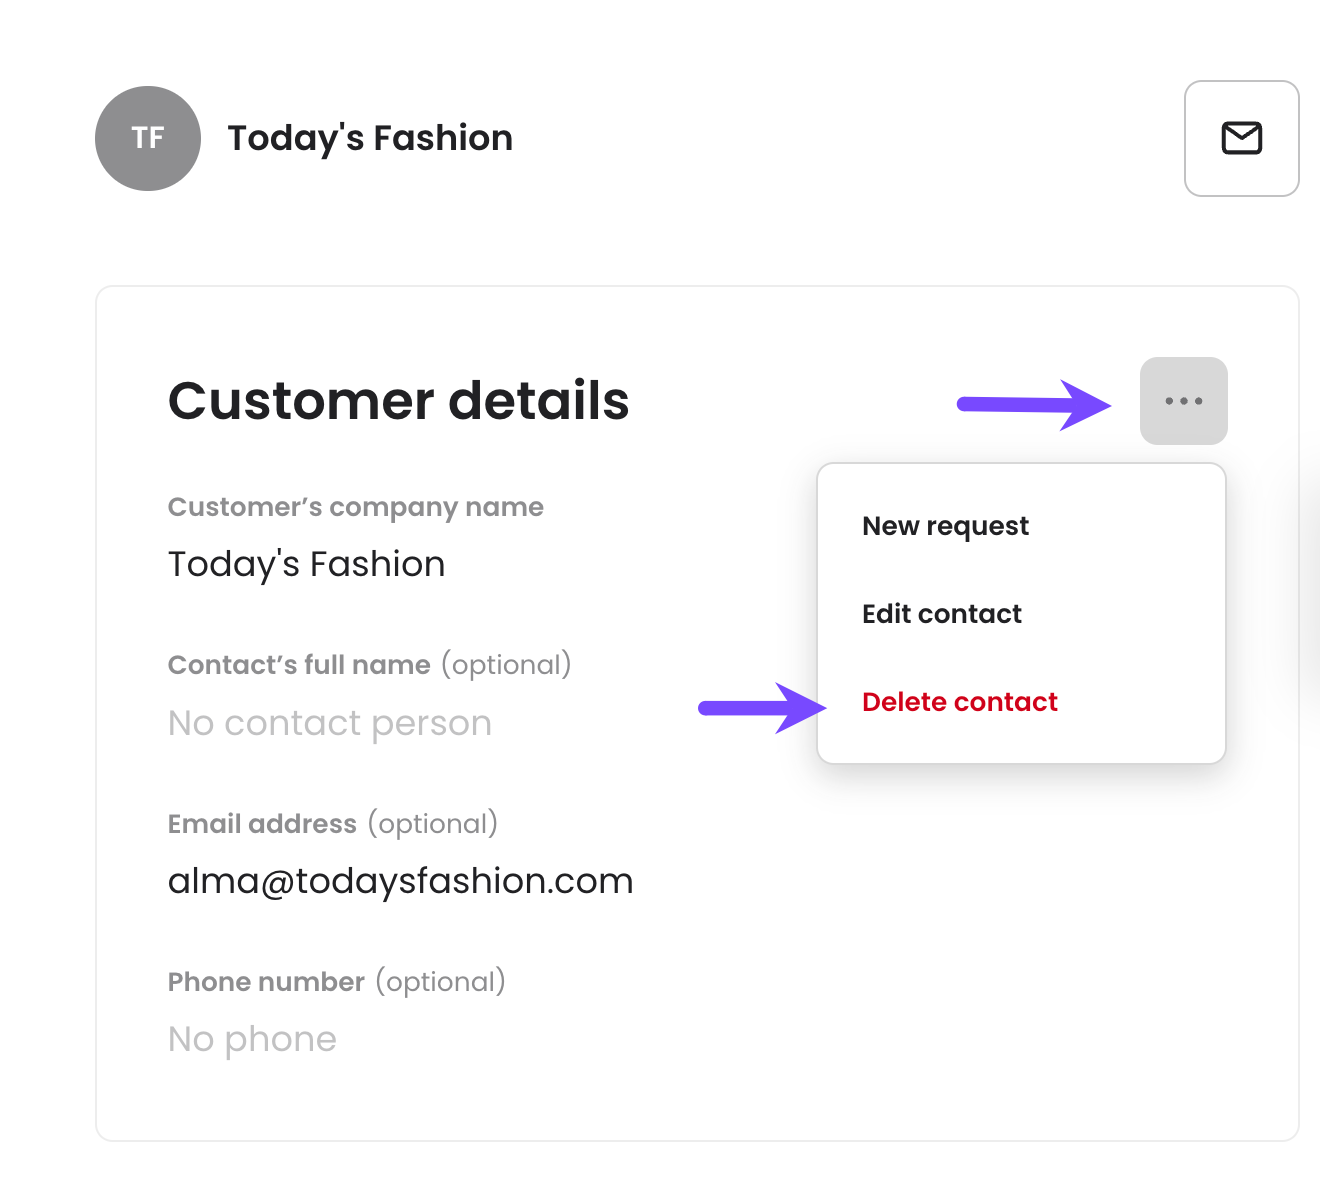Open the three-dot more options menu
This screenshot has width=1320, height=1196.
(1183, 401)
